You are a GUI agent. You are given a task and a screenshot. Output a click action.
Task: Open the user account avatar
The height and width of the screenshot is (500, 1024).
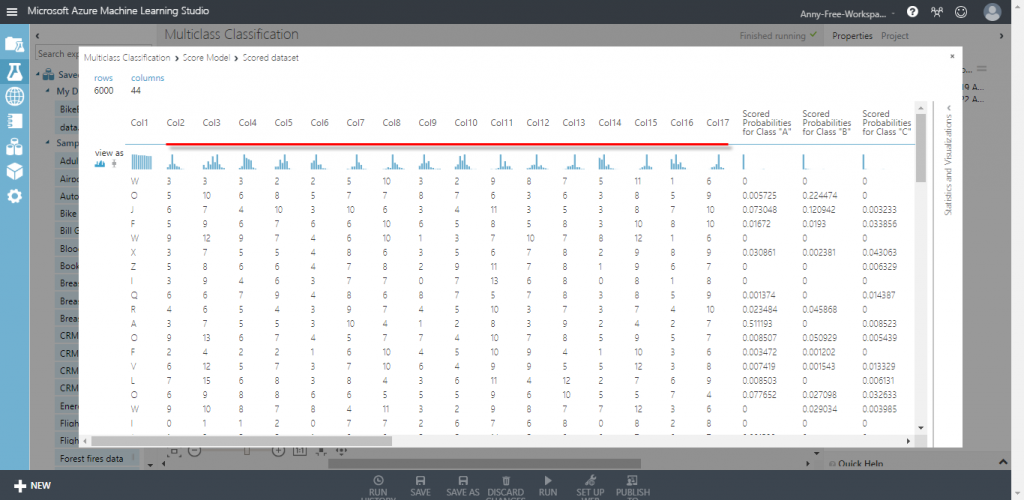(992, 12)
